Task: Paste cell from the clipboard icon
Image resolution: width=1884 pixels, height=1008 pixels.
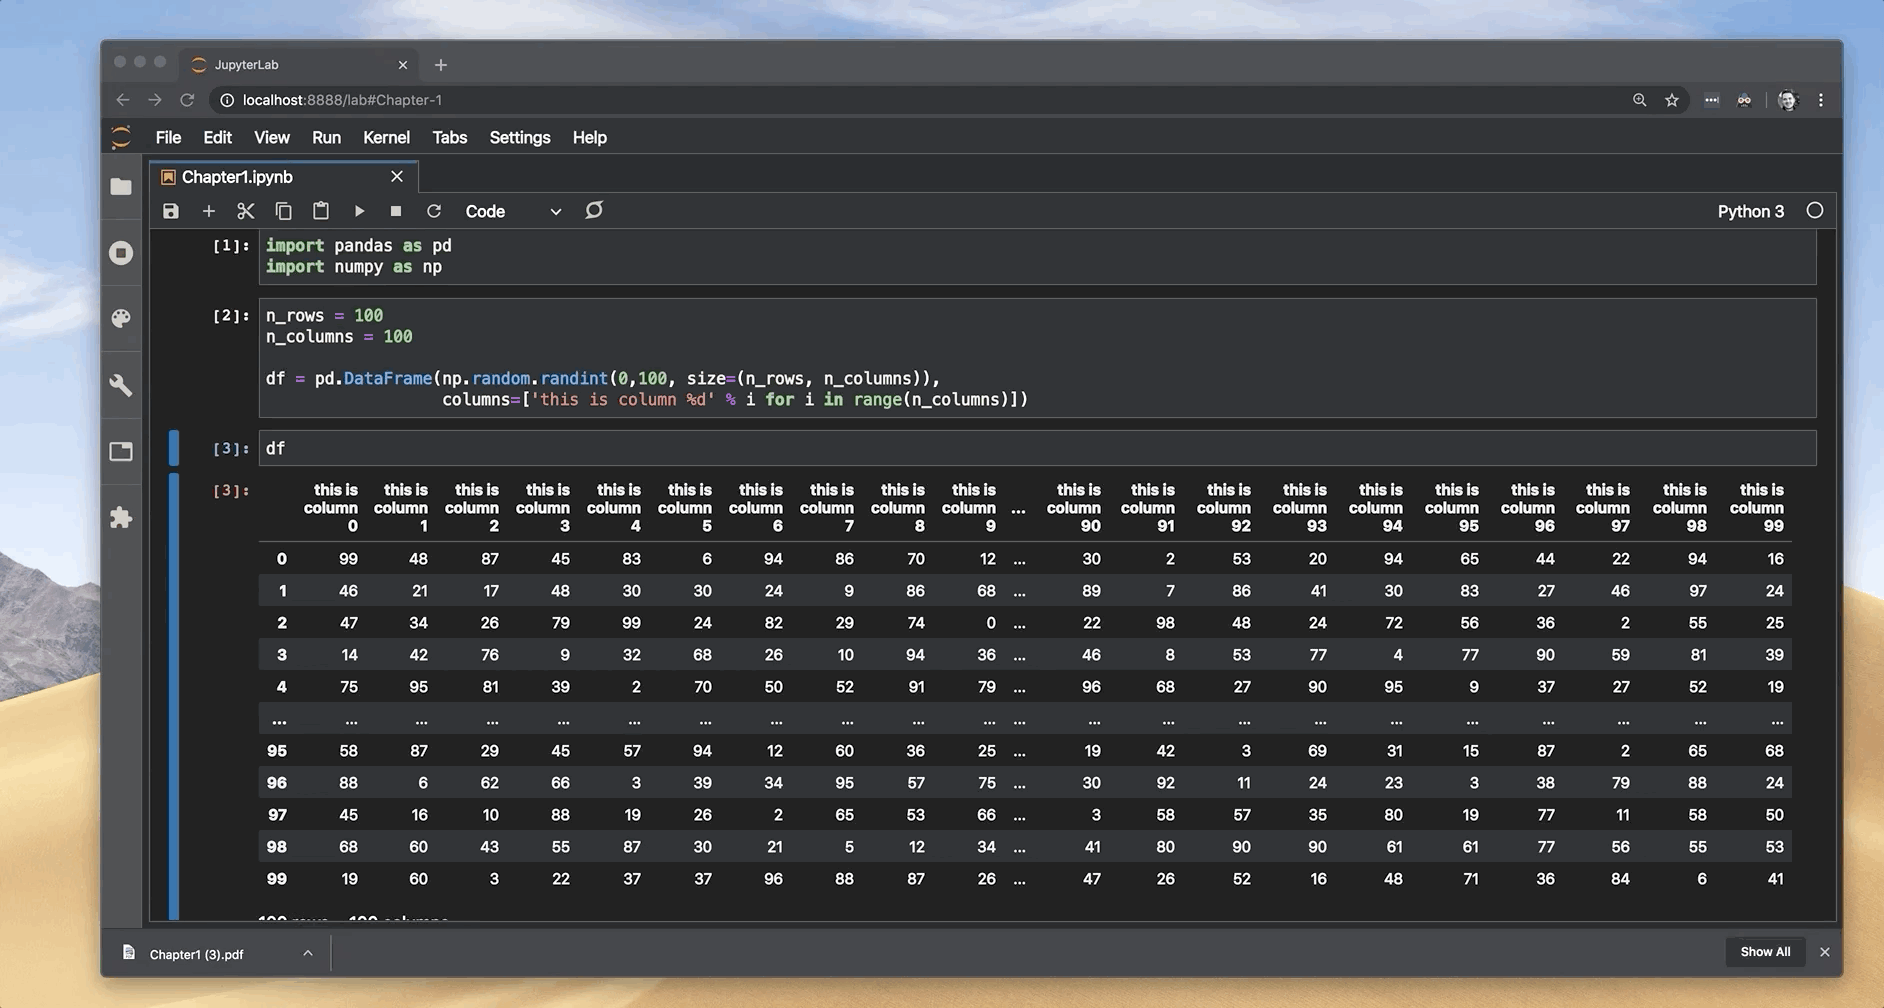Action: click(x=321, y=211)
